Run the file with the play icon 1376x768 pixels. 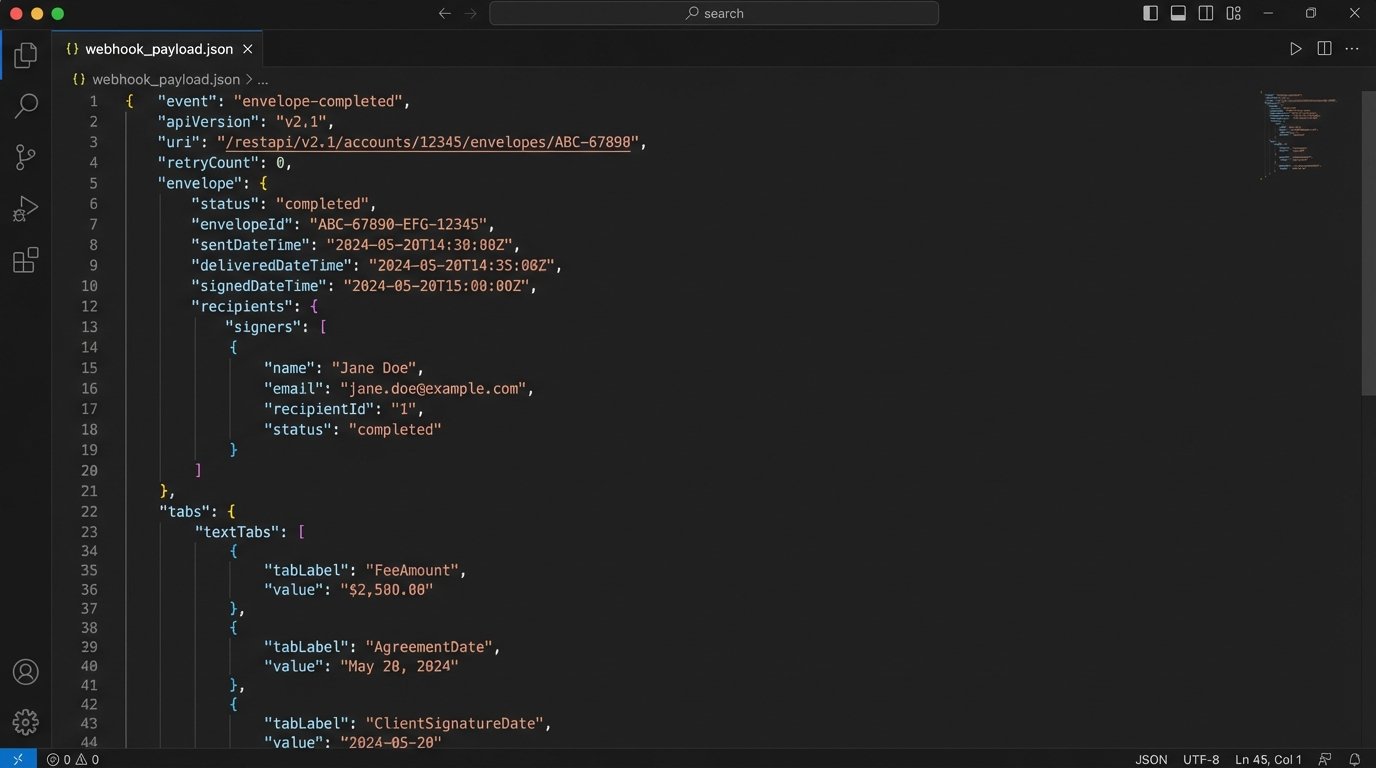coord(1296,47)
